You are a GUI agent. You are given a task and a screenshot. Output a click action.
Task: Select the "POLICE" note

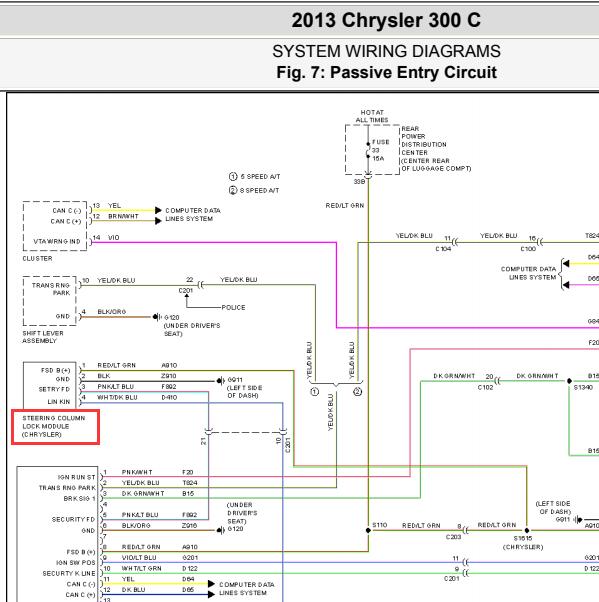(x=233, y=308)
